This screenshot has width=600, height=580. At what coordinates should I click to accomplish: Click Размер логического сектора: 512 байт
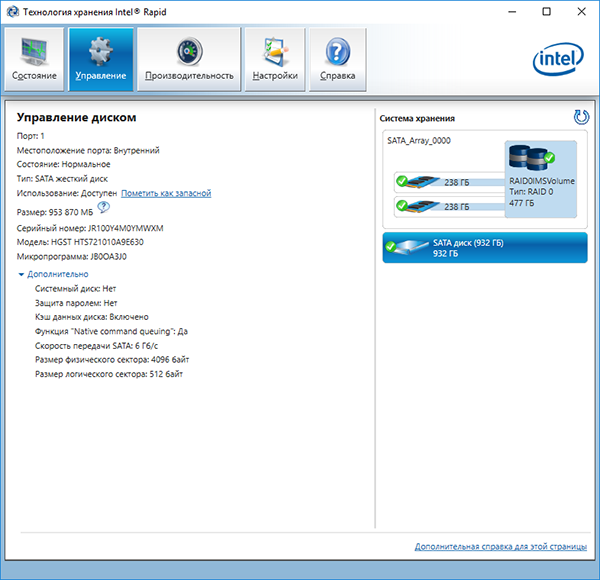pyautogui.click(x=109, y=374)
